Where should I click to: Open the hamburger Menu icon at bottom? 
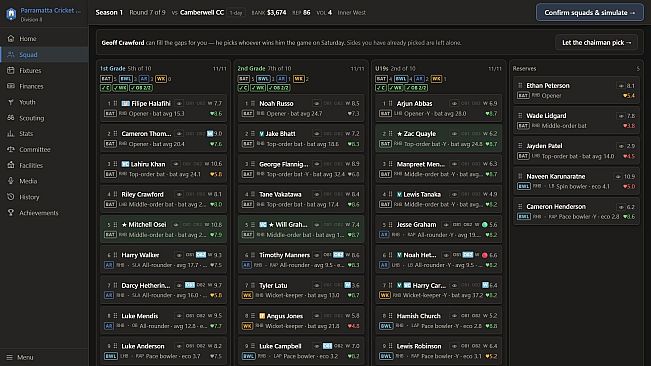(10, 357)
